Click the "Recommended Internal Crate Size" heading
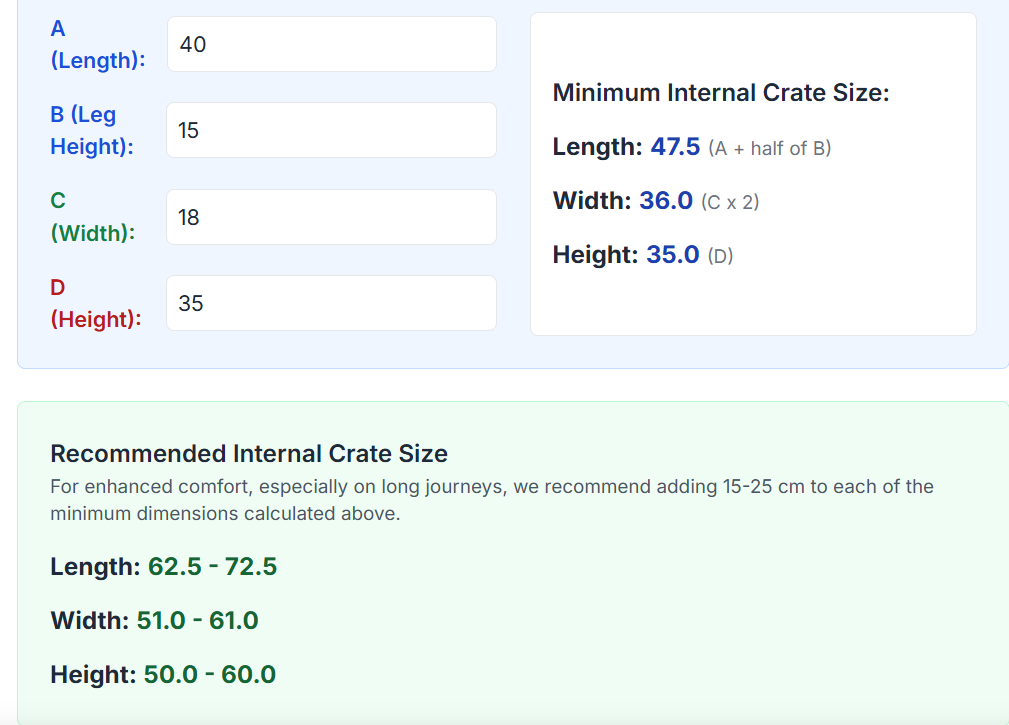The width and height of the screenshot is (1009, 725). (x=249, y=454)
